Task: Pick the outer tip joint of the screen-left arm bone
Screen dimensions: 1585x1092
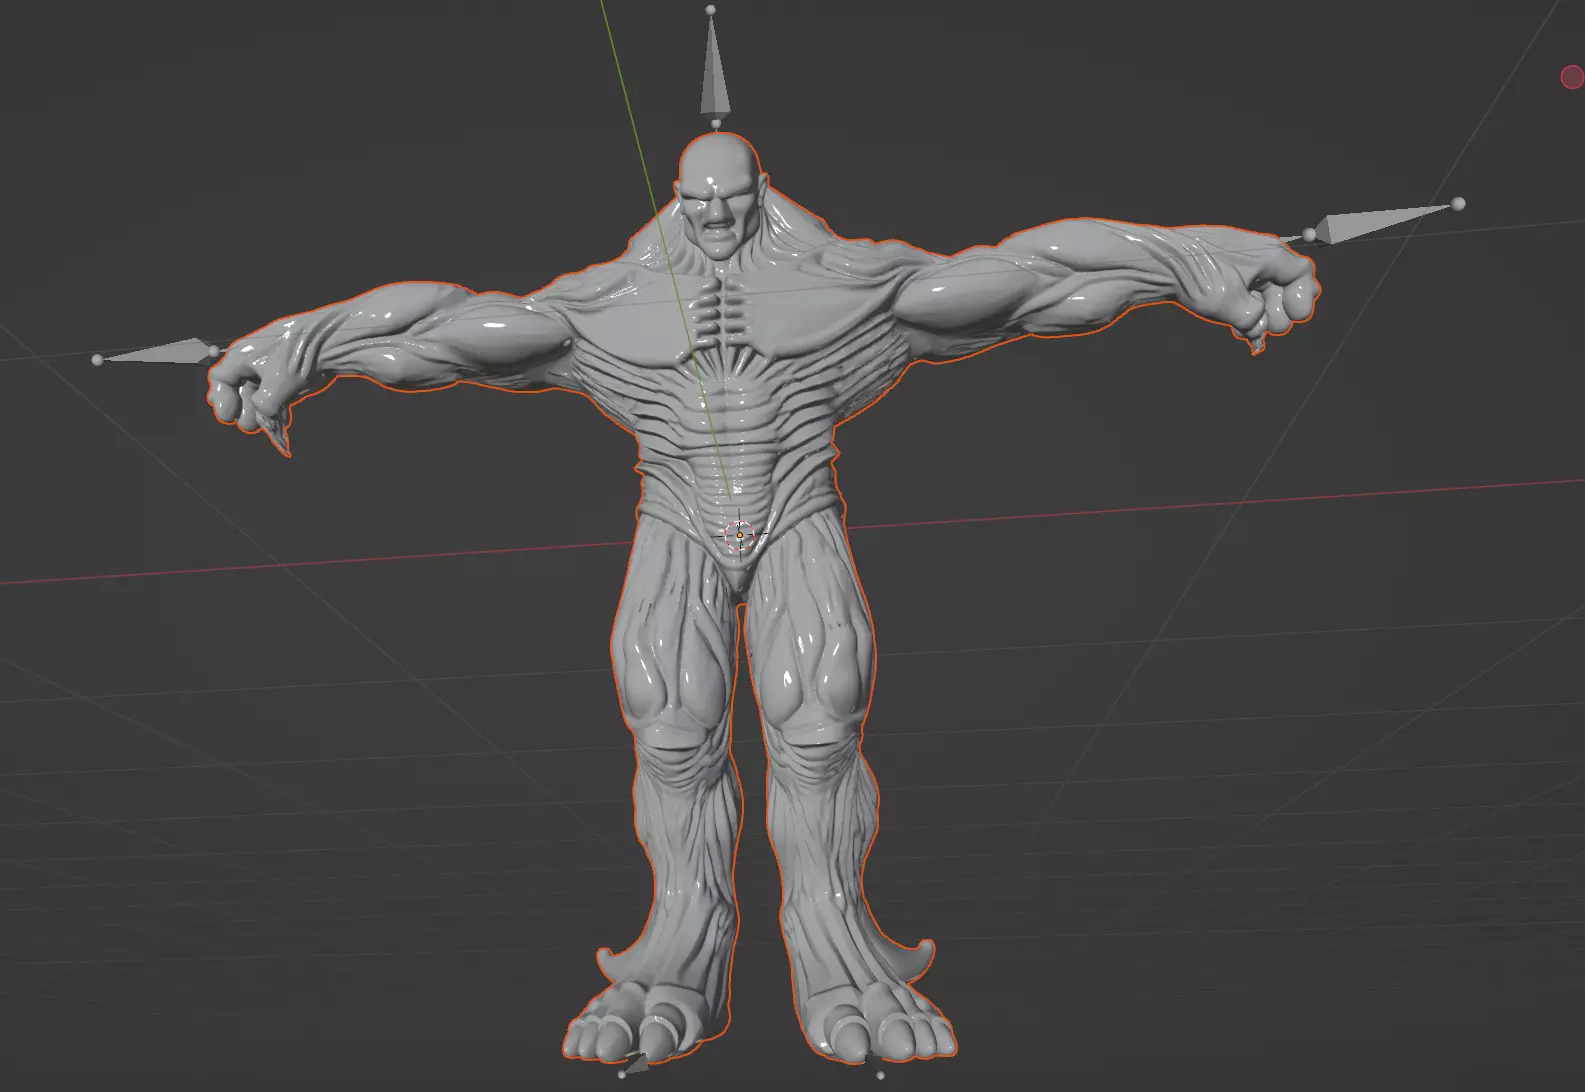Action: [97, 360]
